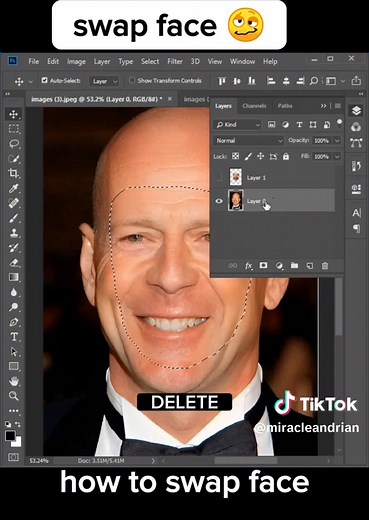Select the Gradient tool

(x=14, y=277)
